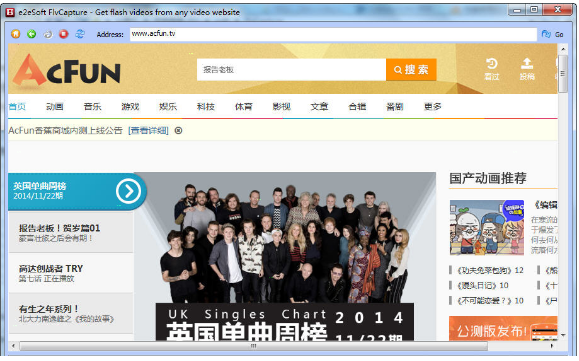Dismiss the announcement with circled X
579x361 pixels.
[x=178, y=131]
